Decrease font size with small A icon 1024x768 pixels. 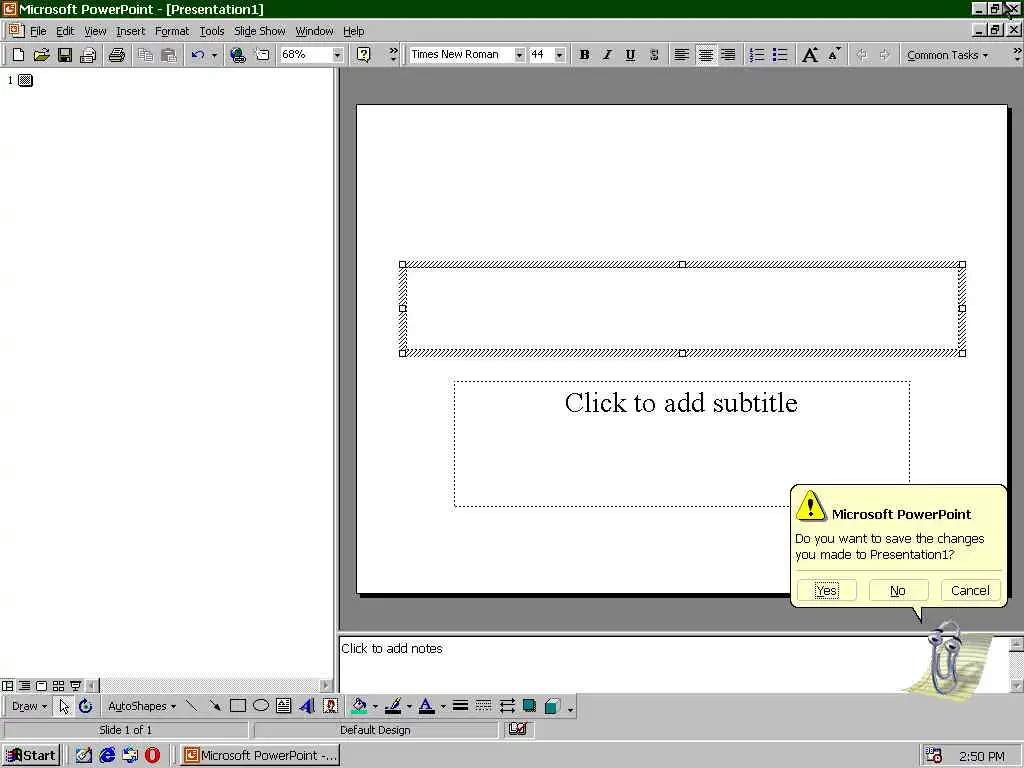pyautogui.click(x=834, y=55)
